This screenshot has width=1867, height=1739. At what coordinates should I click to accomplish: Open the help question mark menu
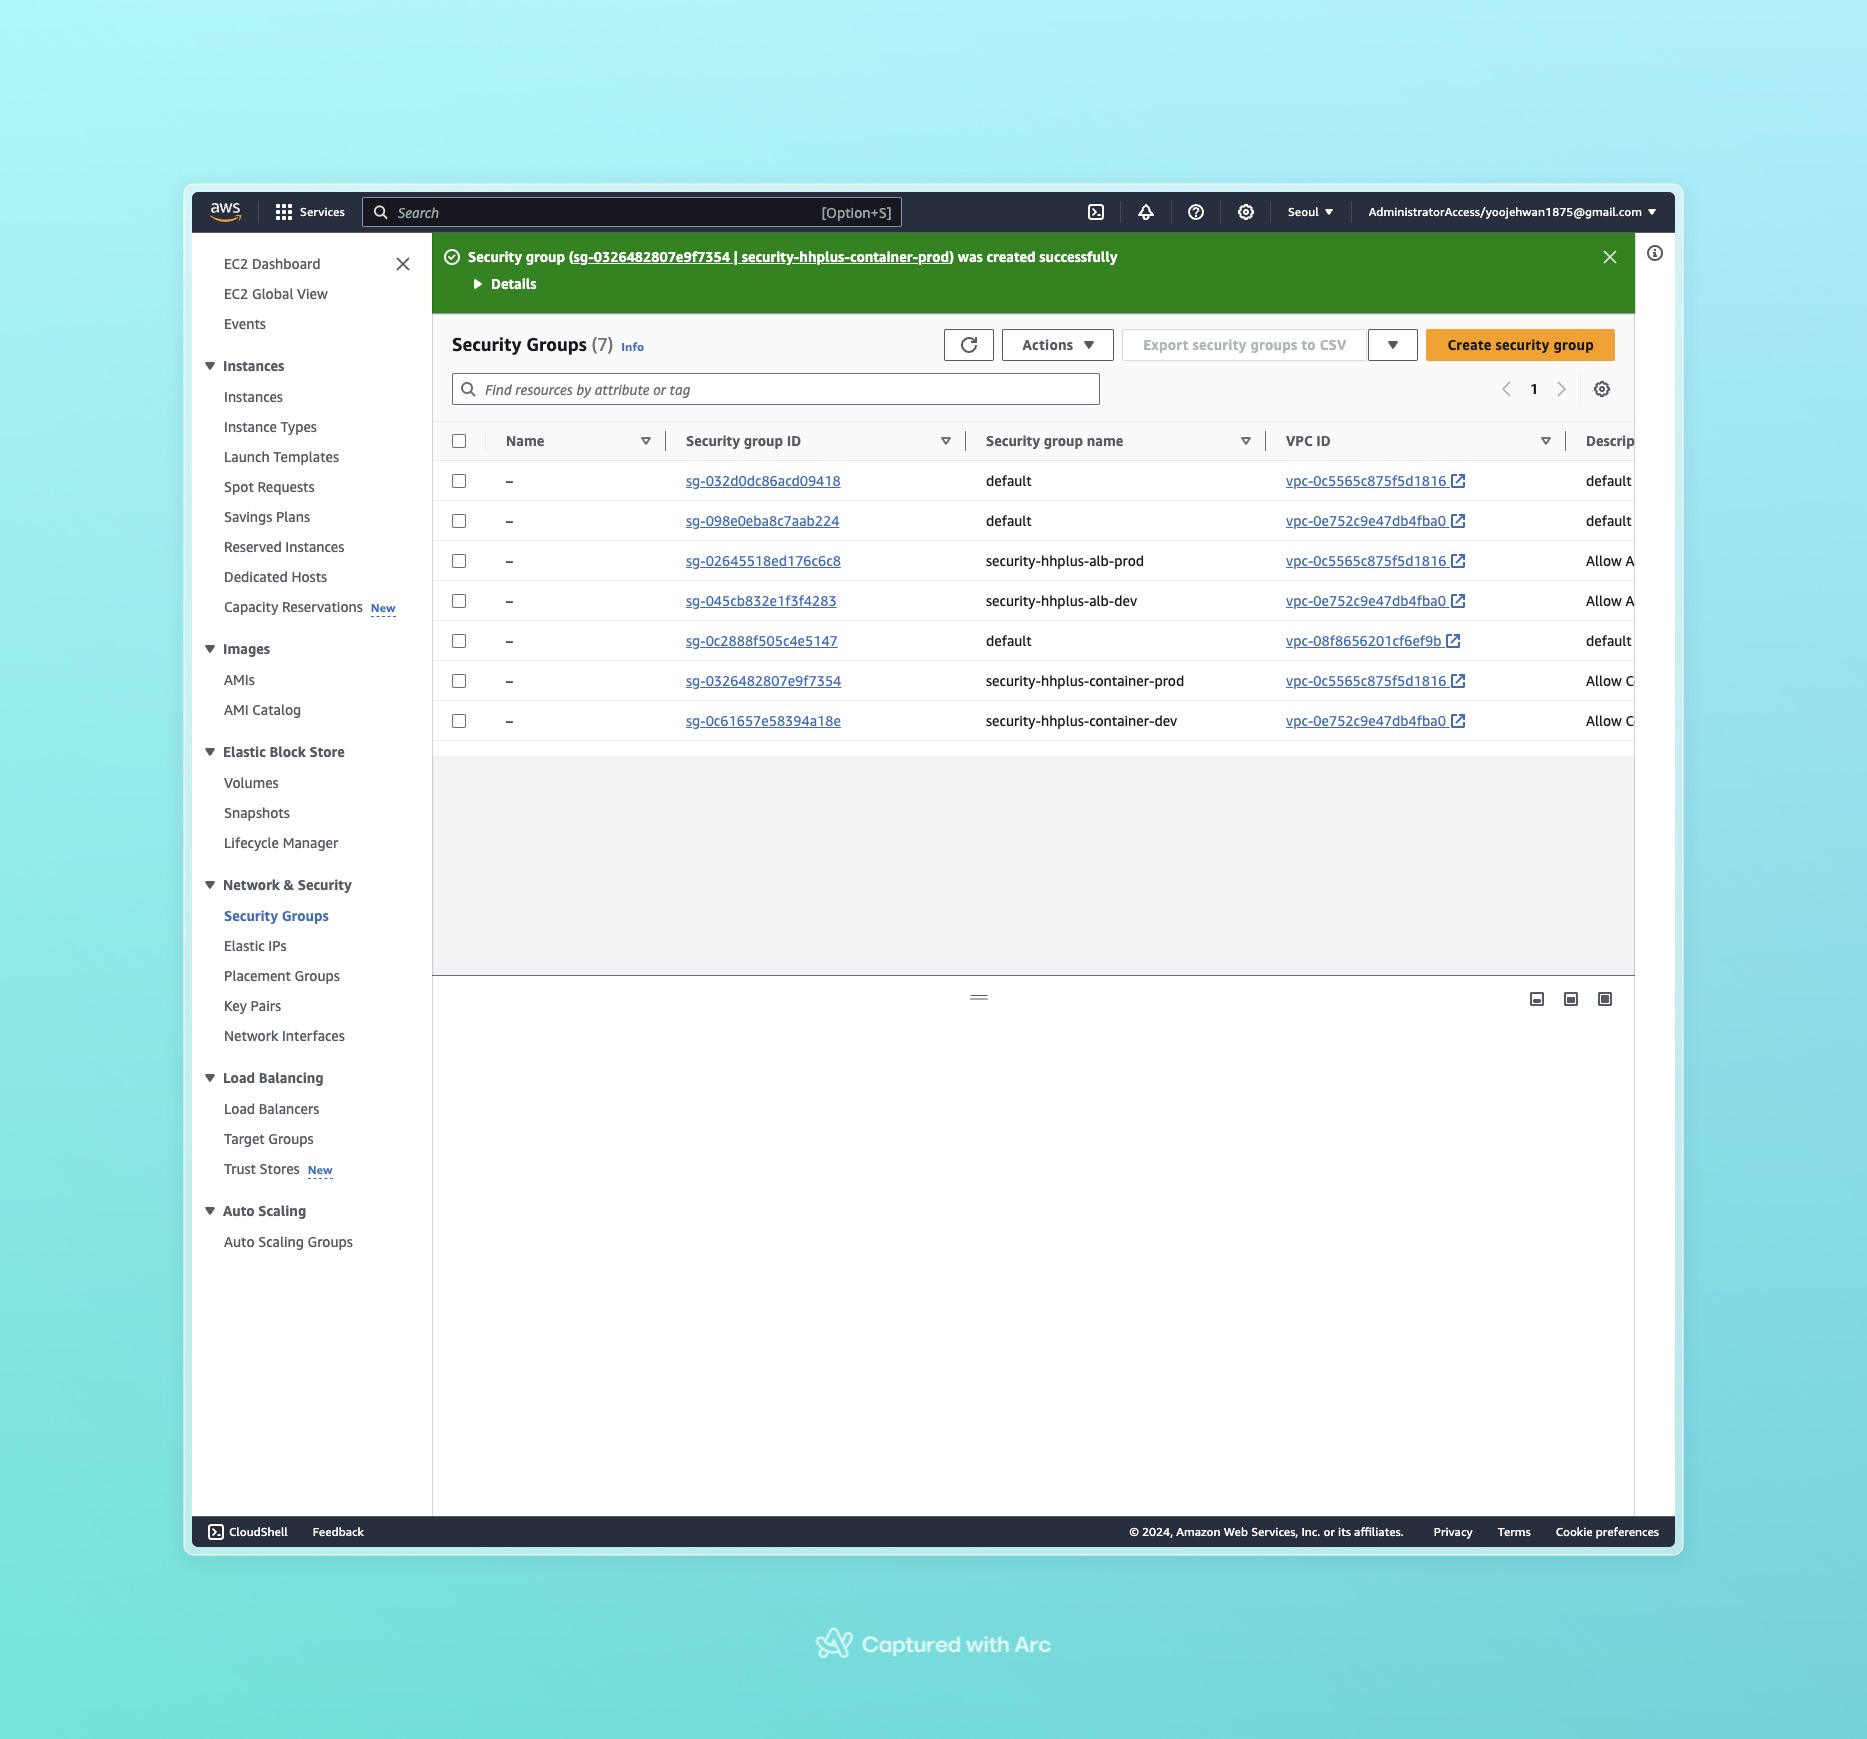[1196, 212]
